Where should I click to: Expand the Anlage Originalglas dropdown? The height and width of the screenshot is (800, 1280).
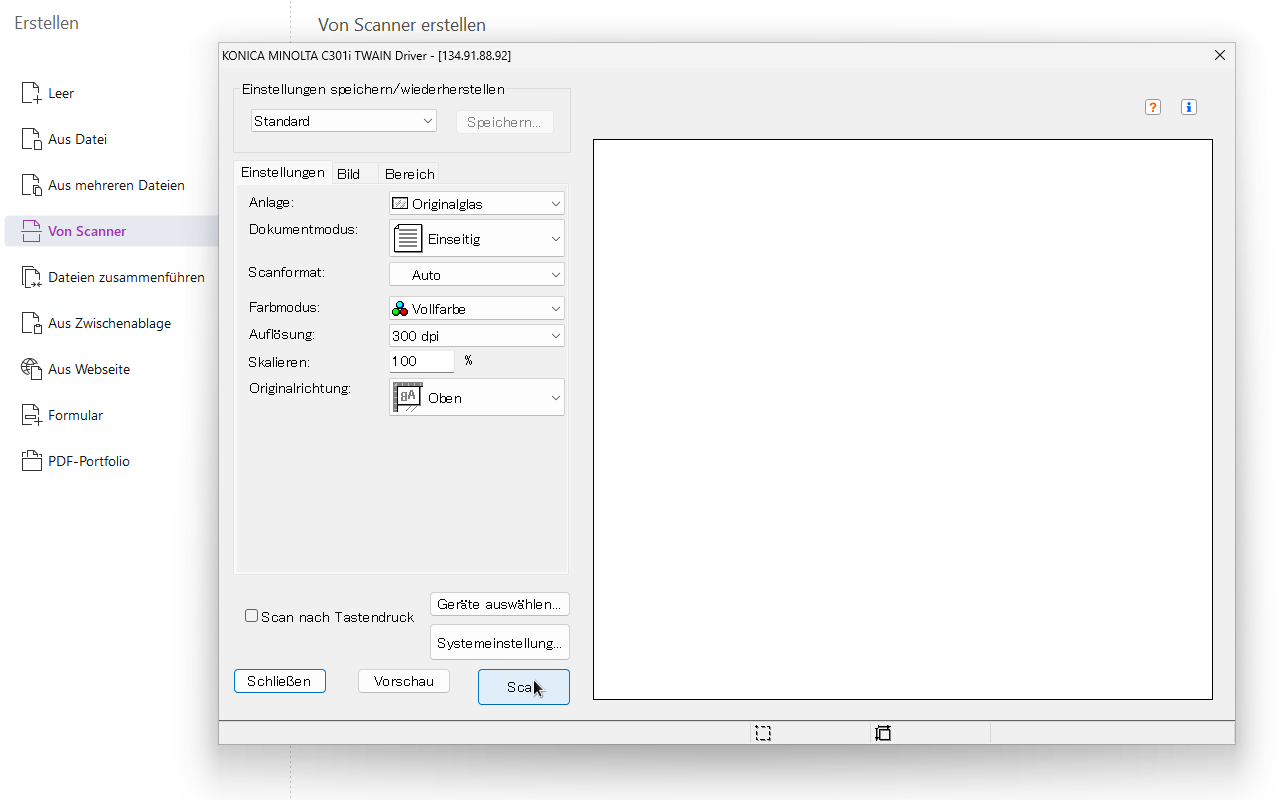pyautogui.click(x=476, y=203)
